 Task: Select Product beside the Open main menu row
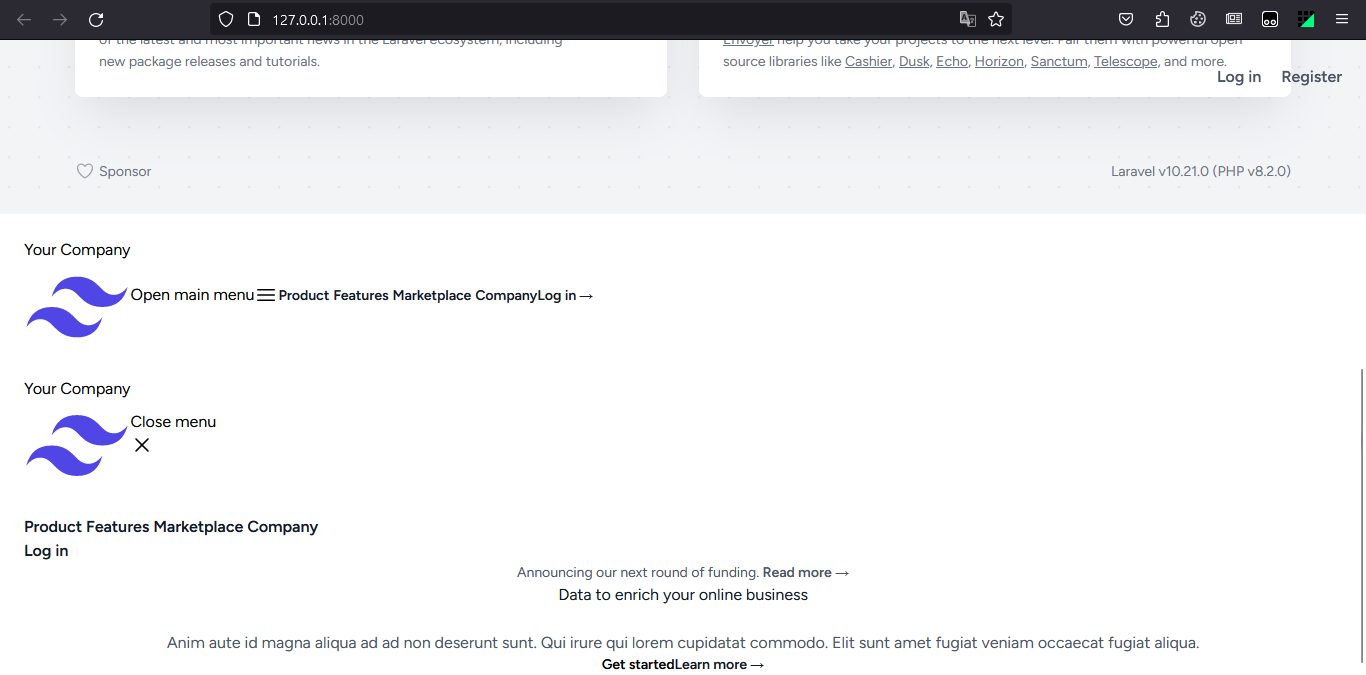click(x=304, y=296)
